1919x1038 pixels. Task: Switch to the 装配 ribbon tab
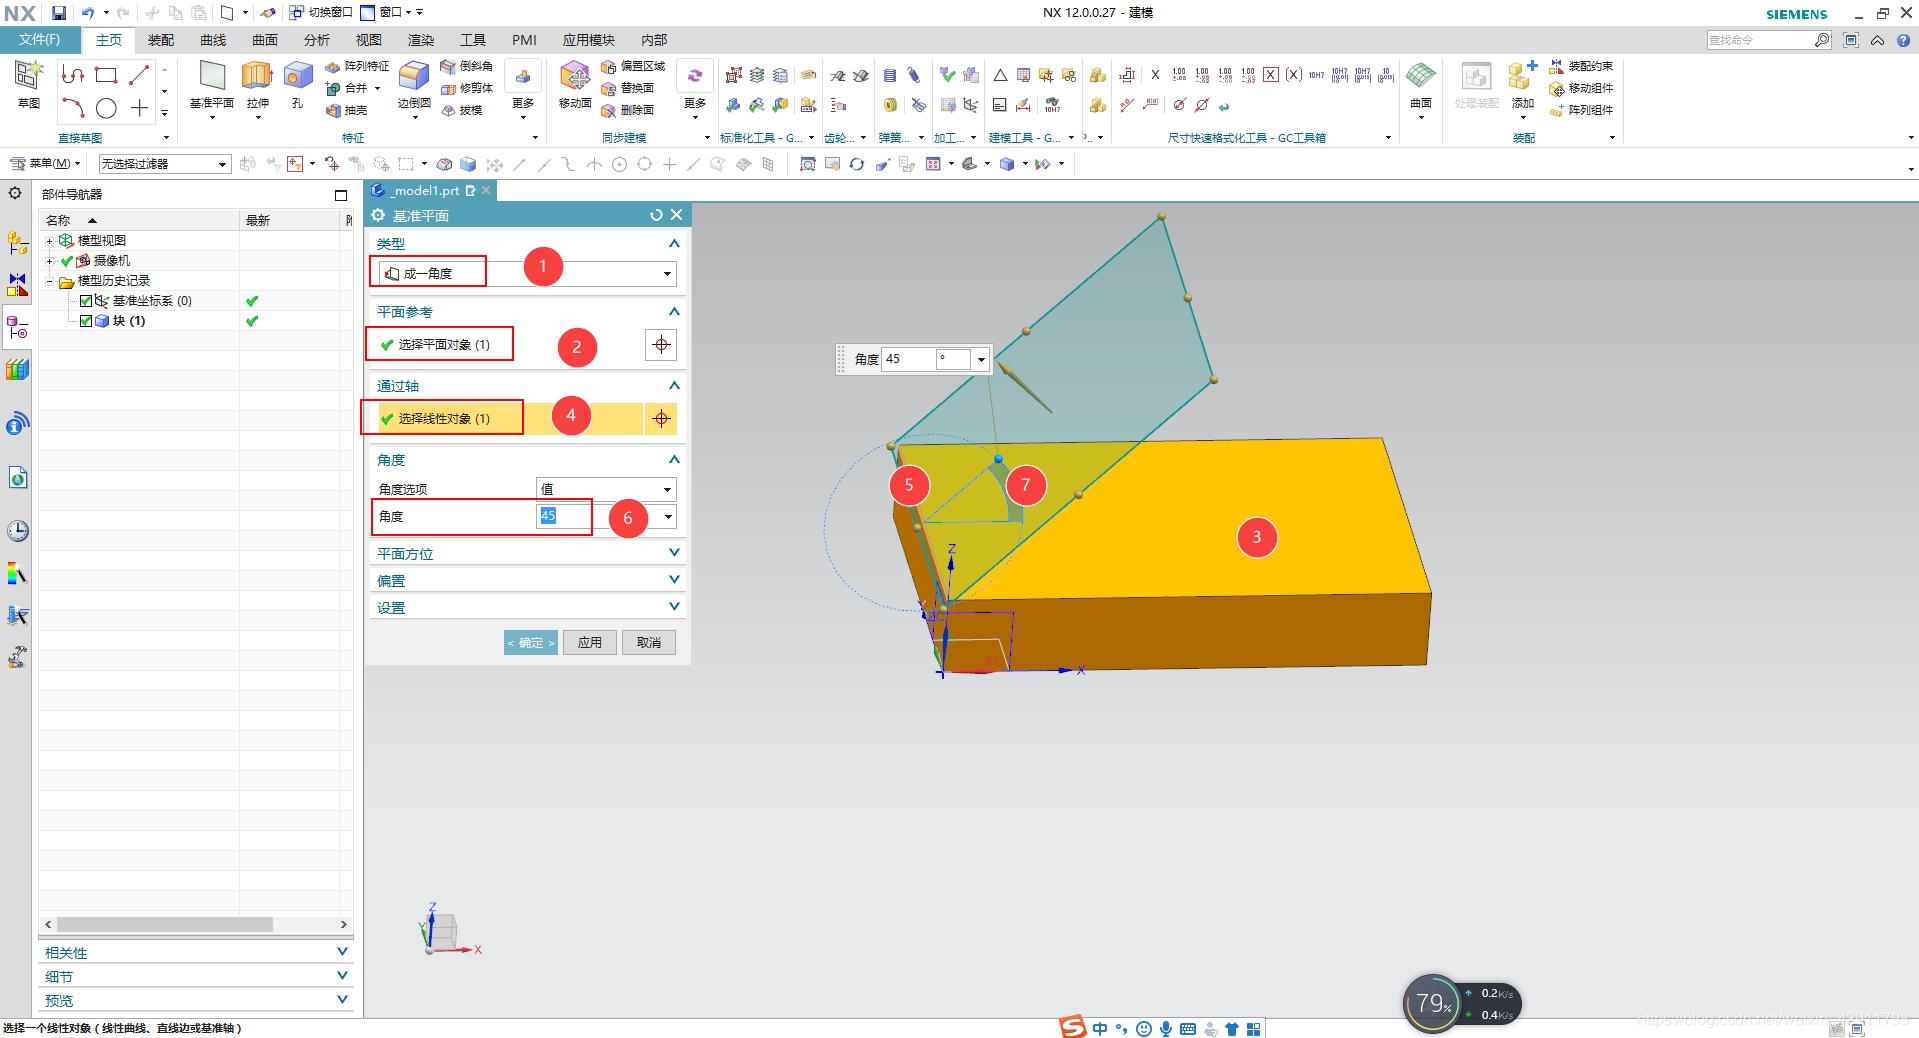tap(161, 40)
